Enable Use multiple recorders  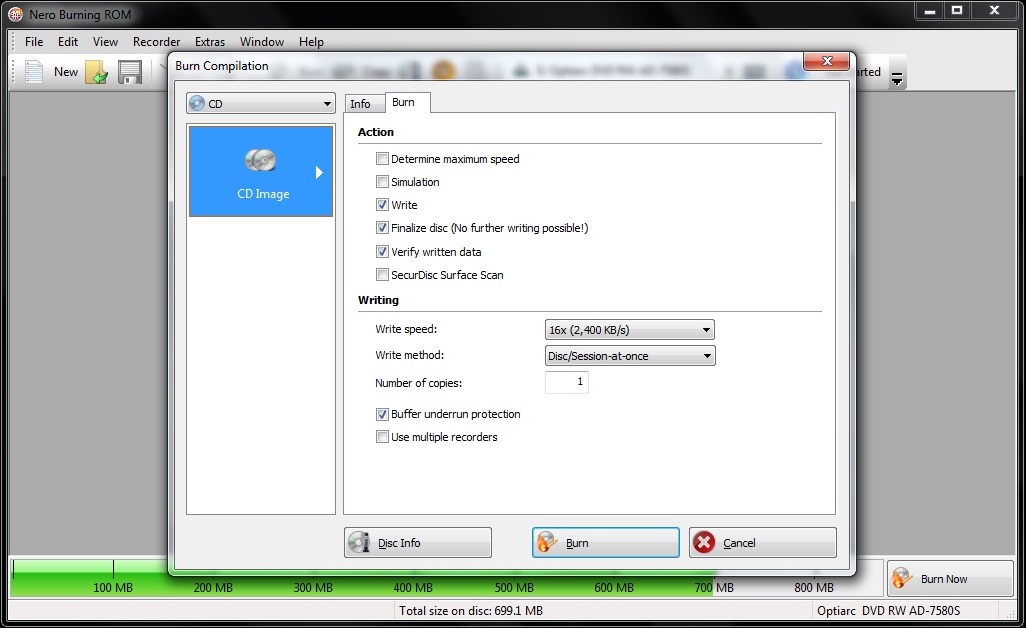tap(382, 436)
